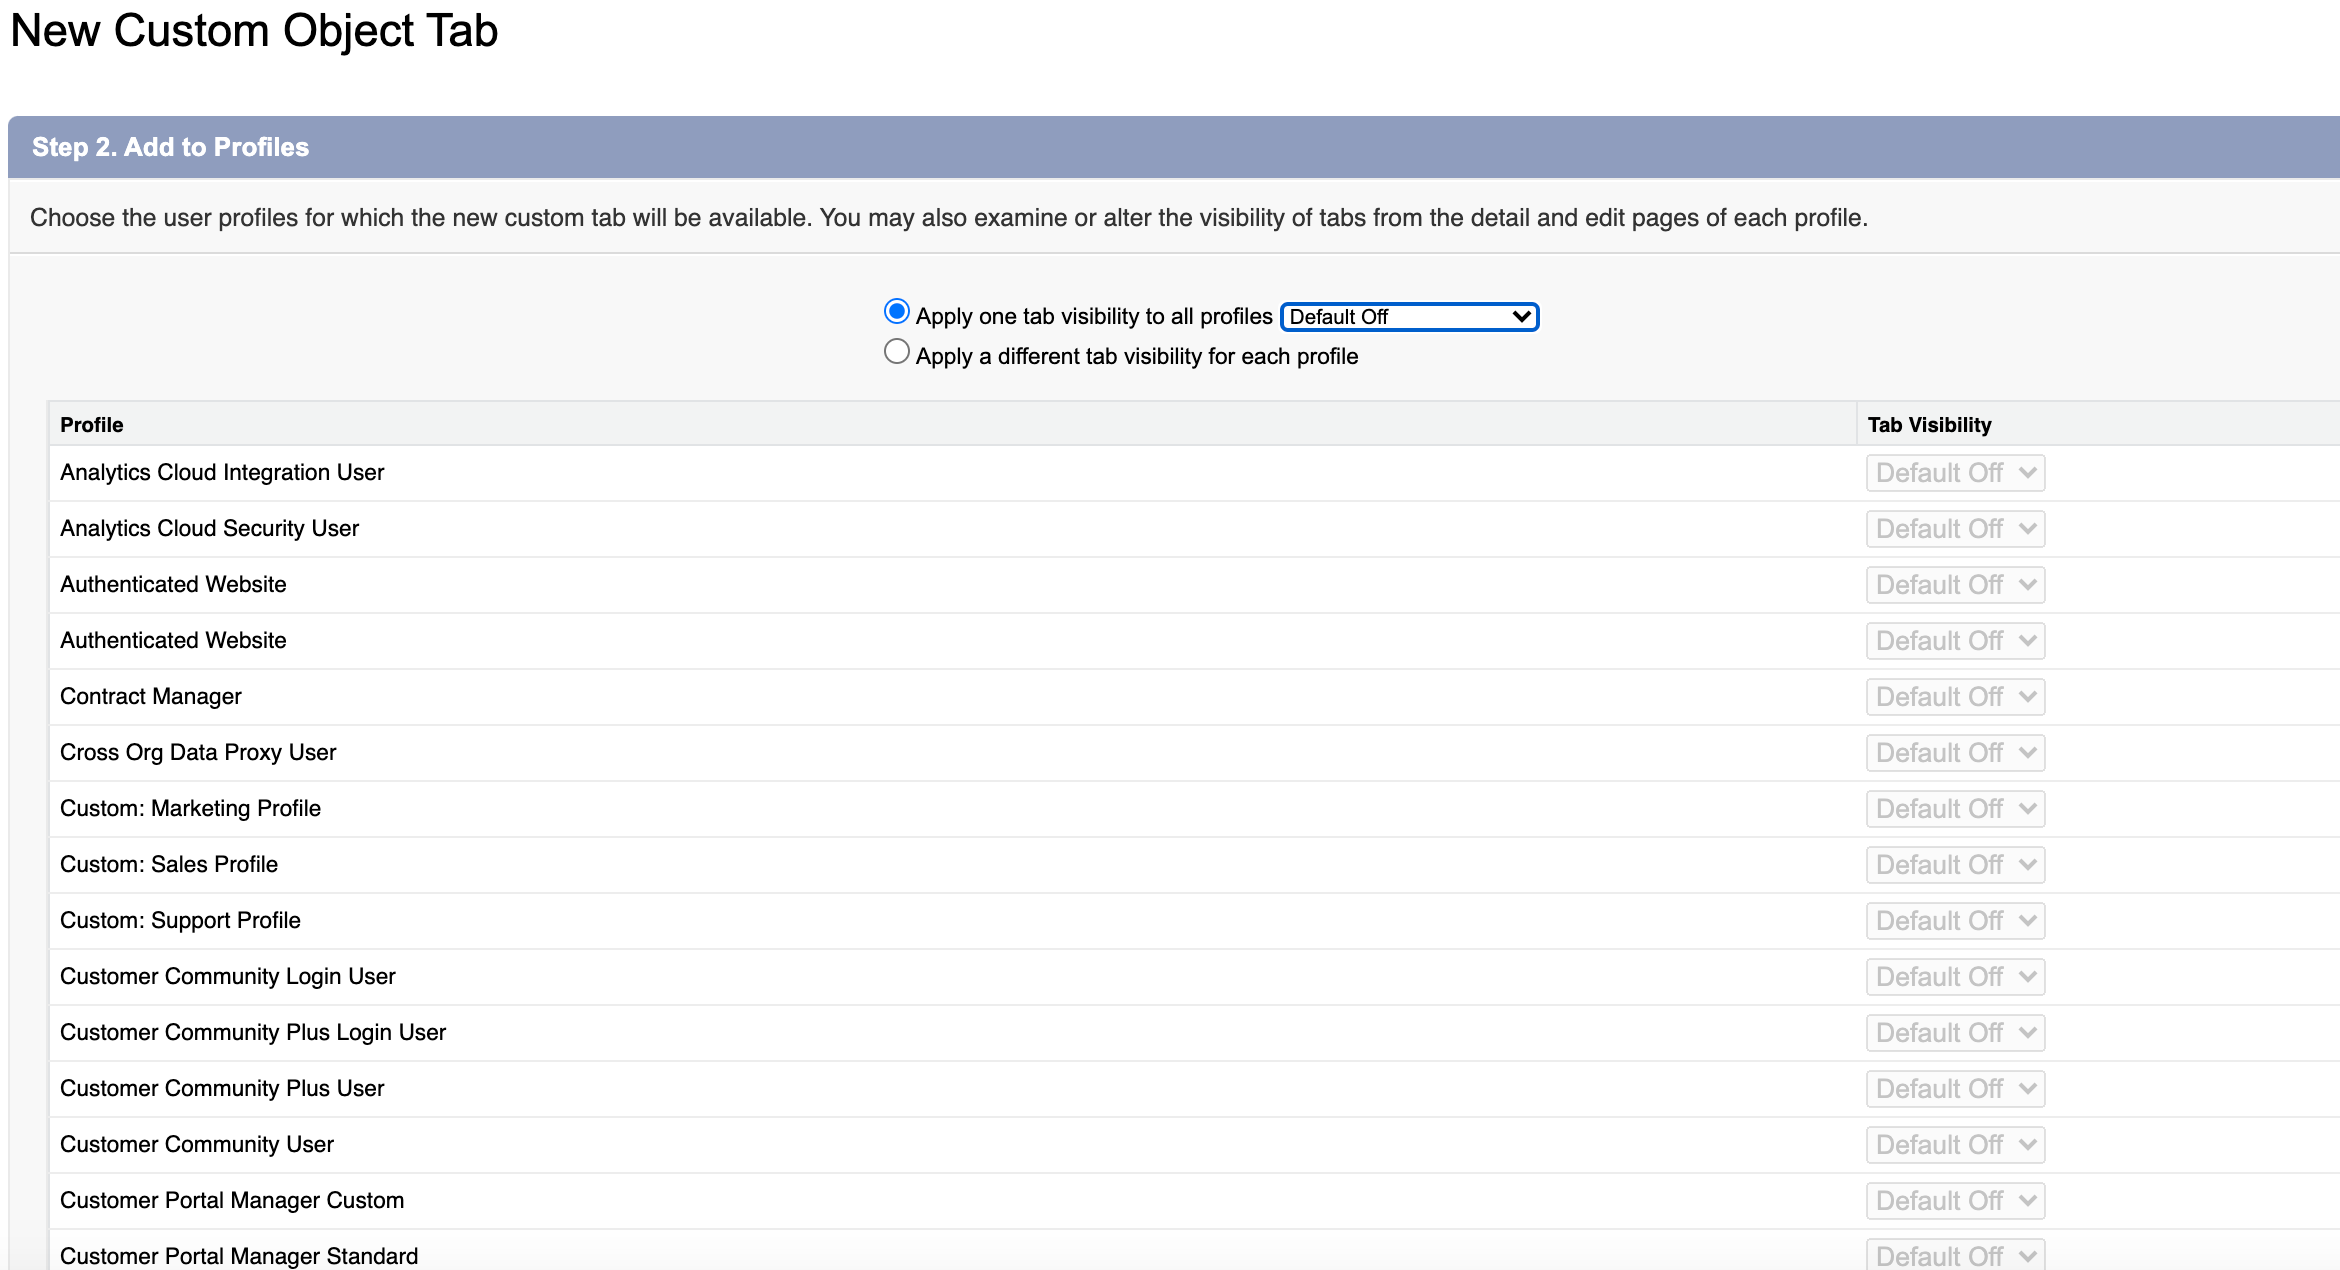Open visibility dropdown for Customer Community Plus Login User
Image resolution: width=2340 pixels, height=1270 pixels.
point(1955,1033)
